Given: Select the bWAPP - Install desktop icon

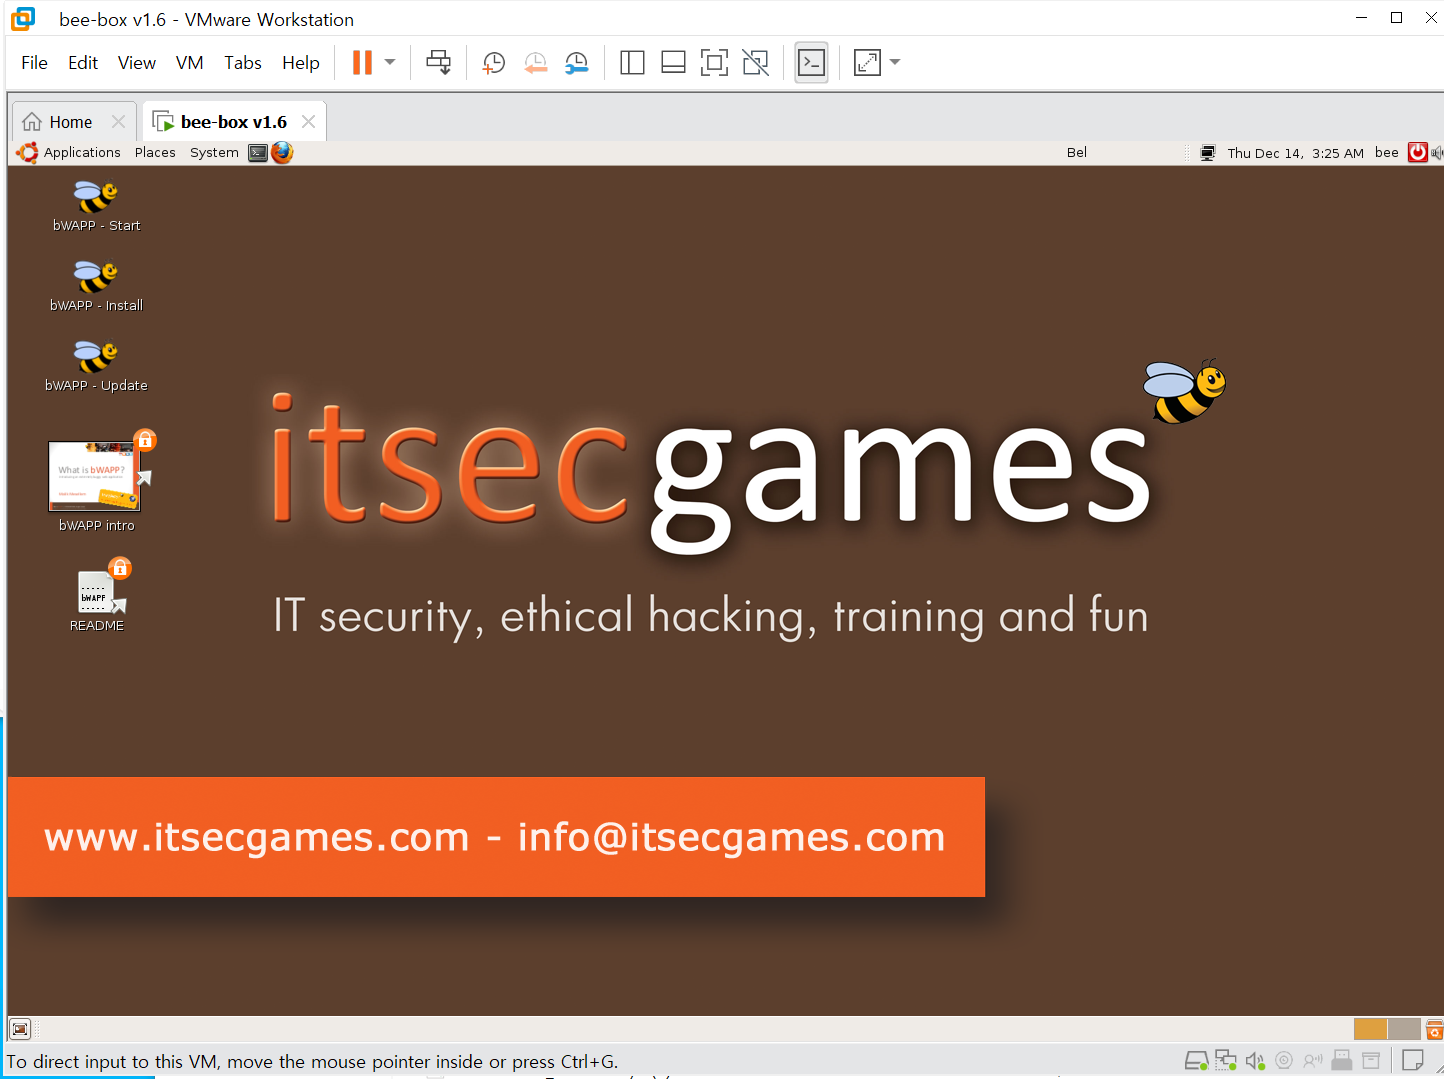Looking at the screenshot, I should coord(96,286).
